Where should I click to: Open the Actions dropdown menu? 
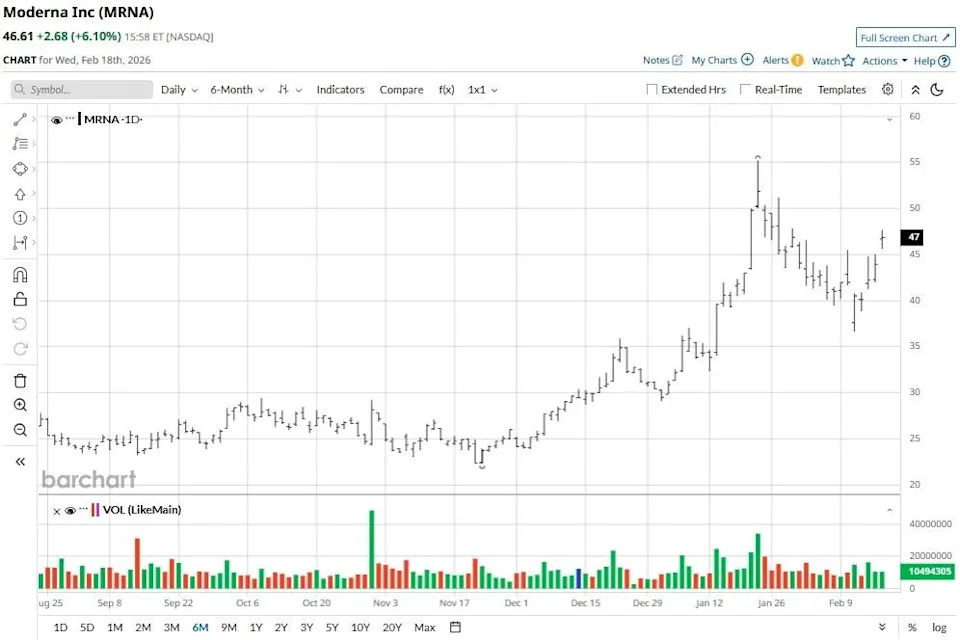[x=884, y=61]
